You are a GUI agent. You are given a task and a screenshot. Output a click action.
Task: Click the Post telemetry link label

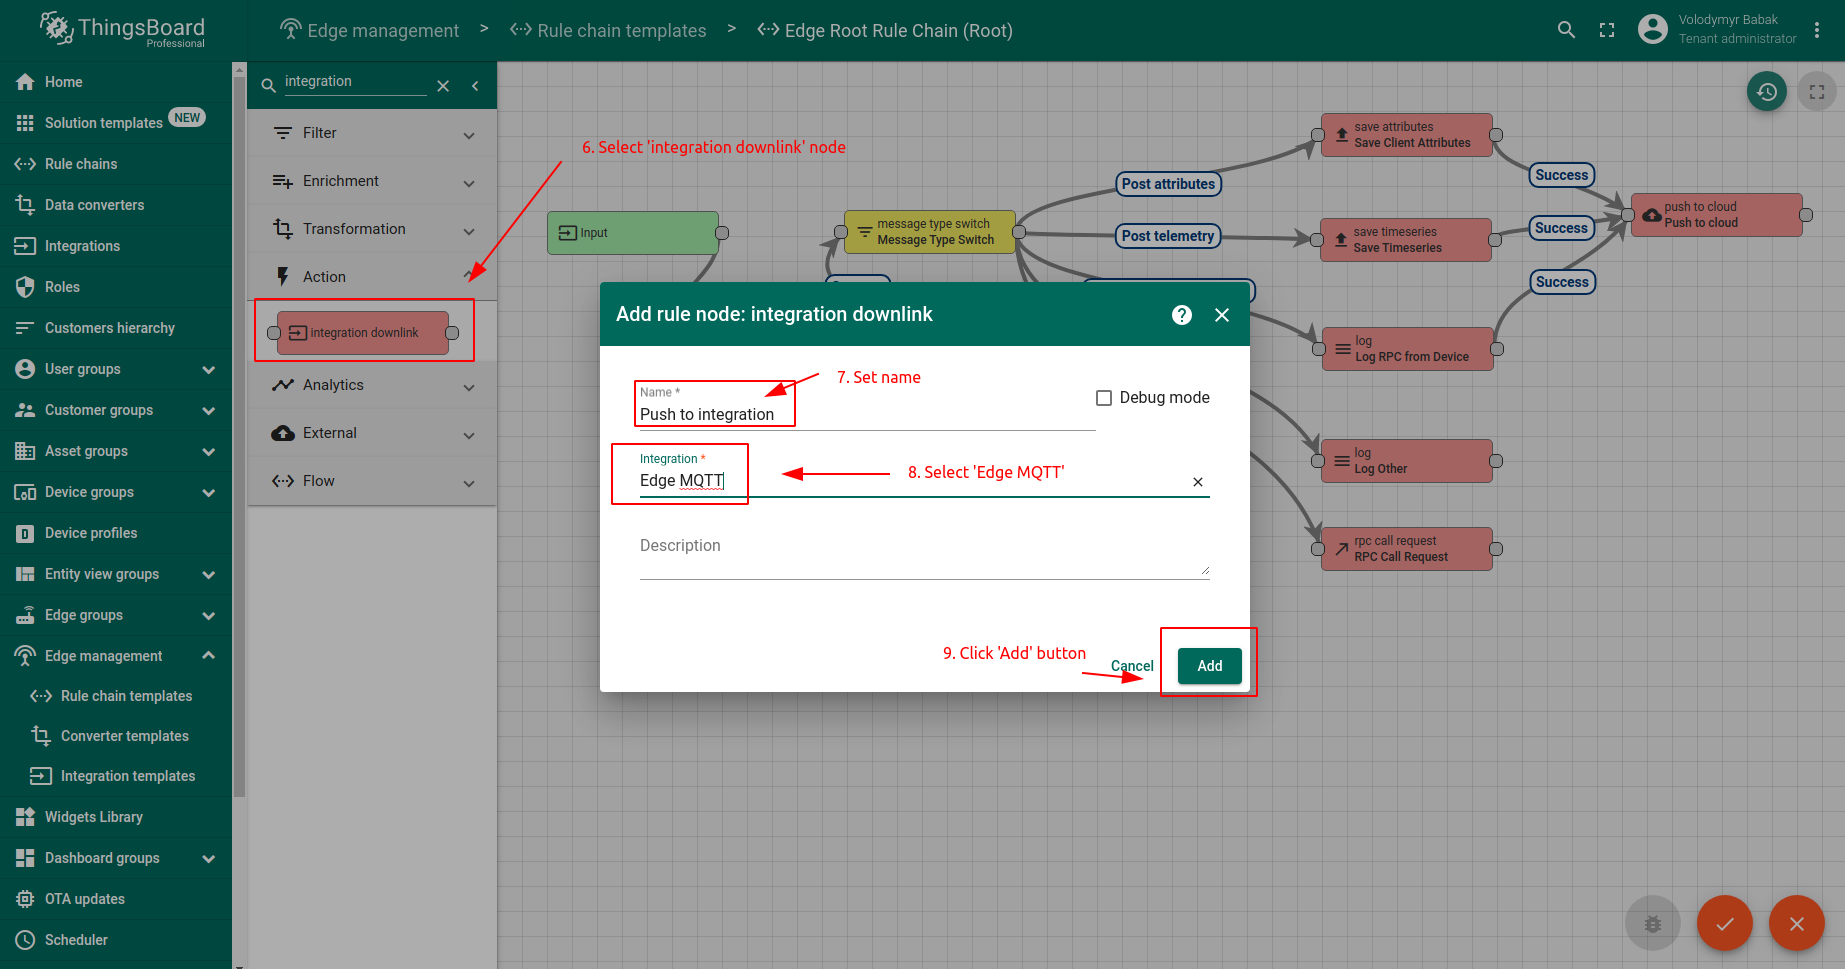coord(1168,236)
